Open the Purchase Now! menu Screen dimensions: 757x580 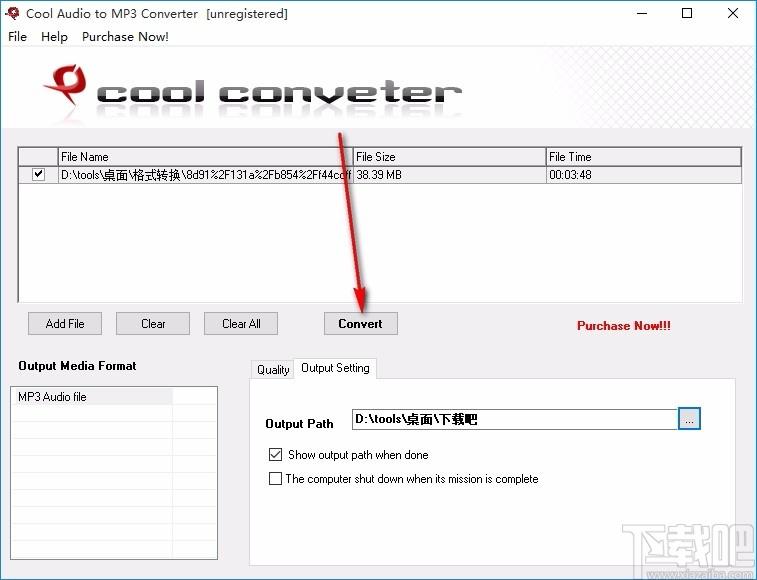pos(125,37)
